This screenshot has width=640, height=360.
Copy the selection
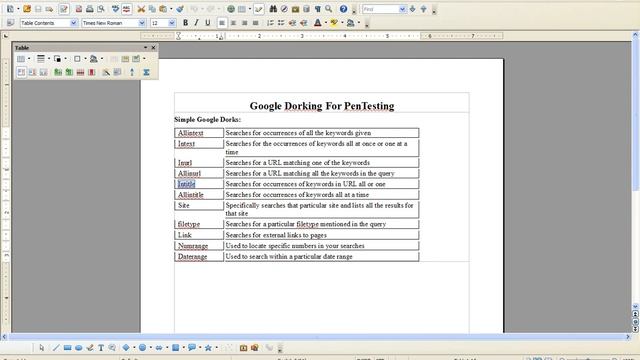coord(152,9)
